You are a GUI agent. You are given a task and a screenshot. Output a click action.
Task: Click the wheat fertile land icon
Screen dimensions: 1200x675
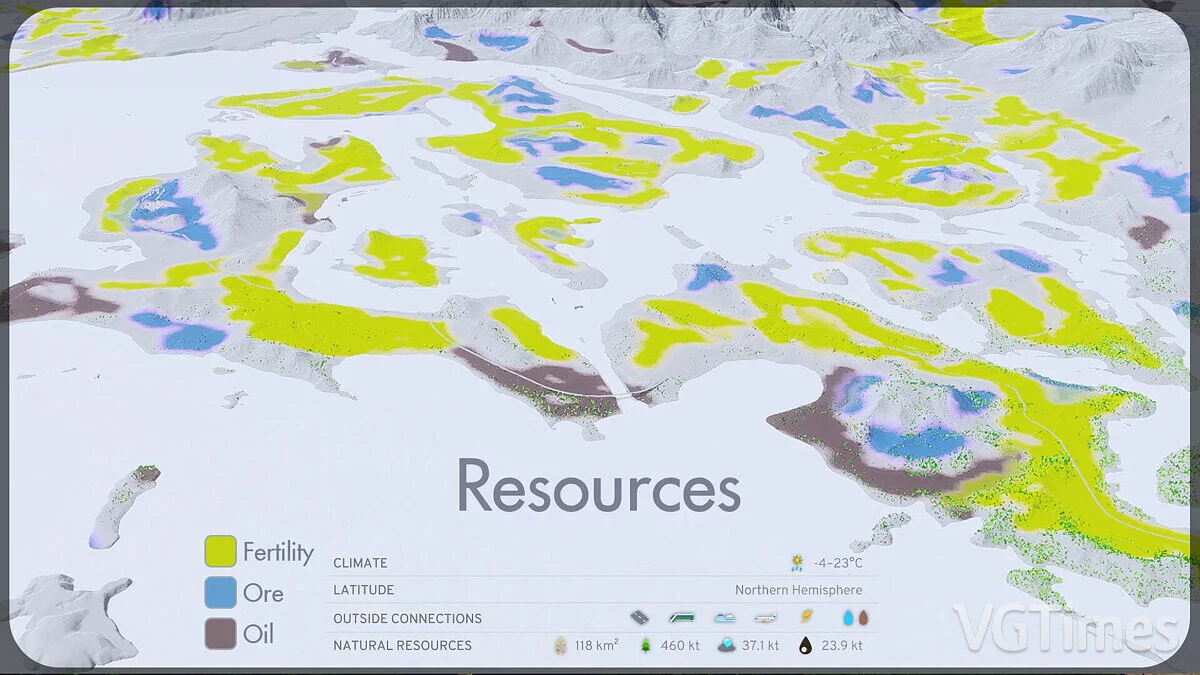561,645
